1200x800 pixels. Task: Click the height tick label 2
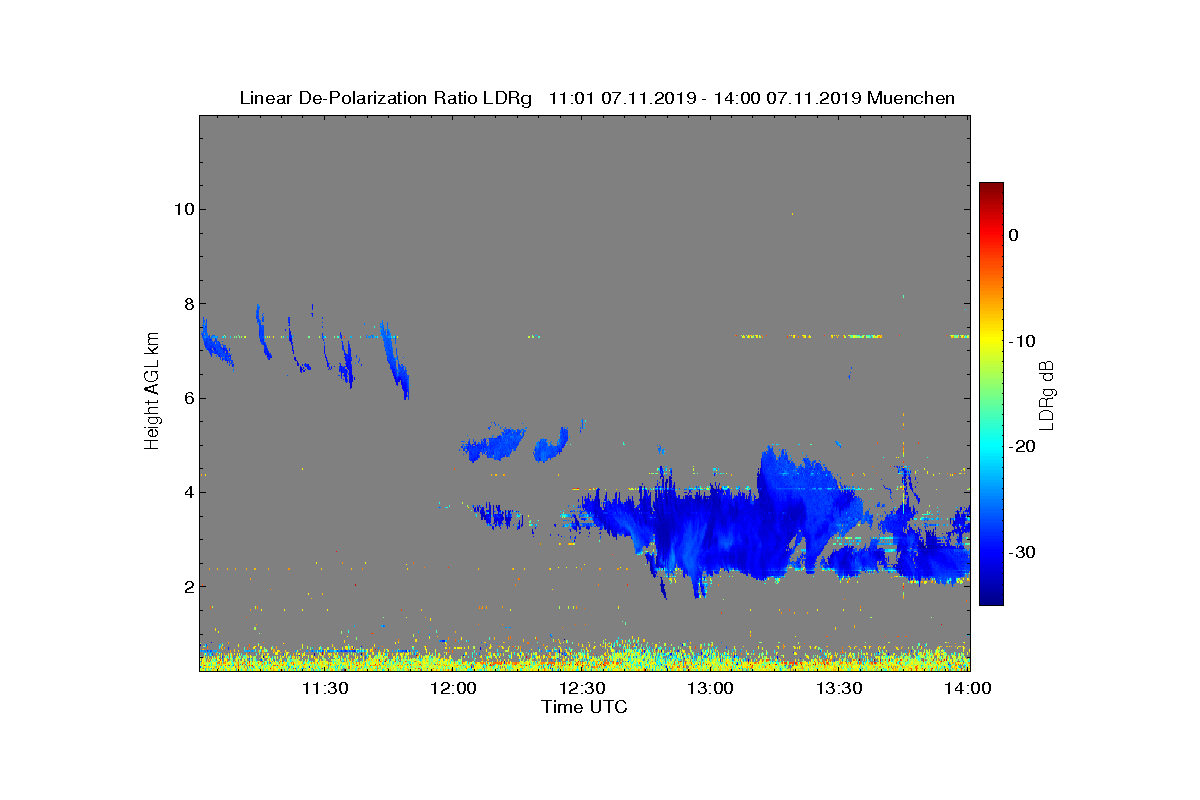(x=188, y=586)
